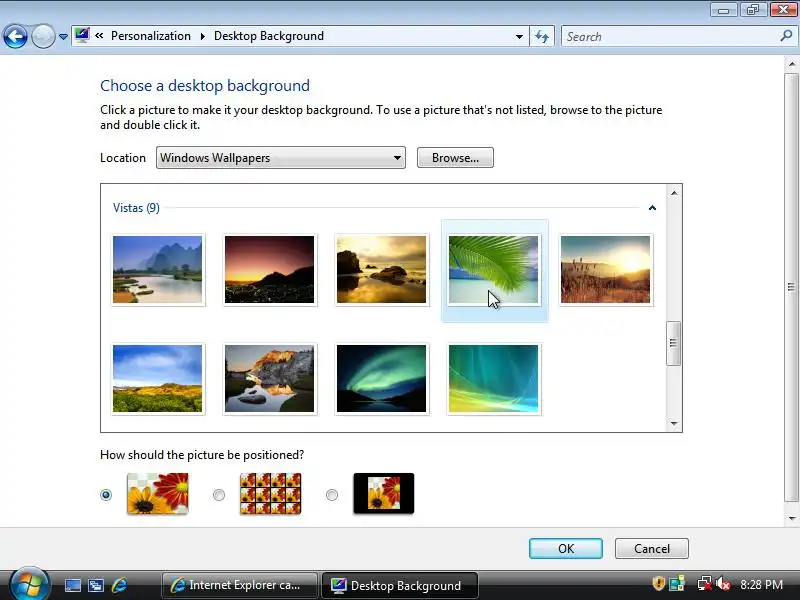800x600 pixels.
Task: Click the Control Panel icon in address bar
Action: [x=82, y=36]
